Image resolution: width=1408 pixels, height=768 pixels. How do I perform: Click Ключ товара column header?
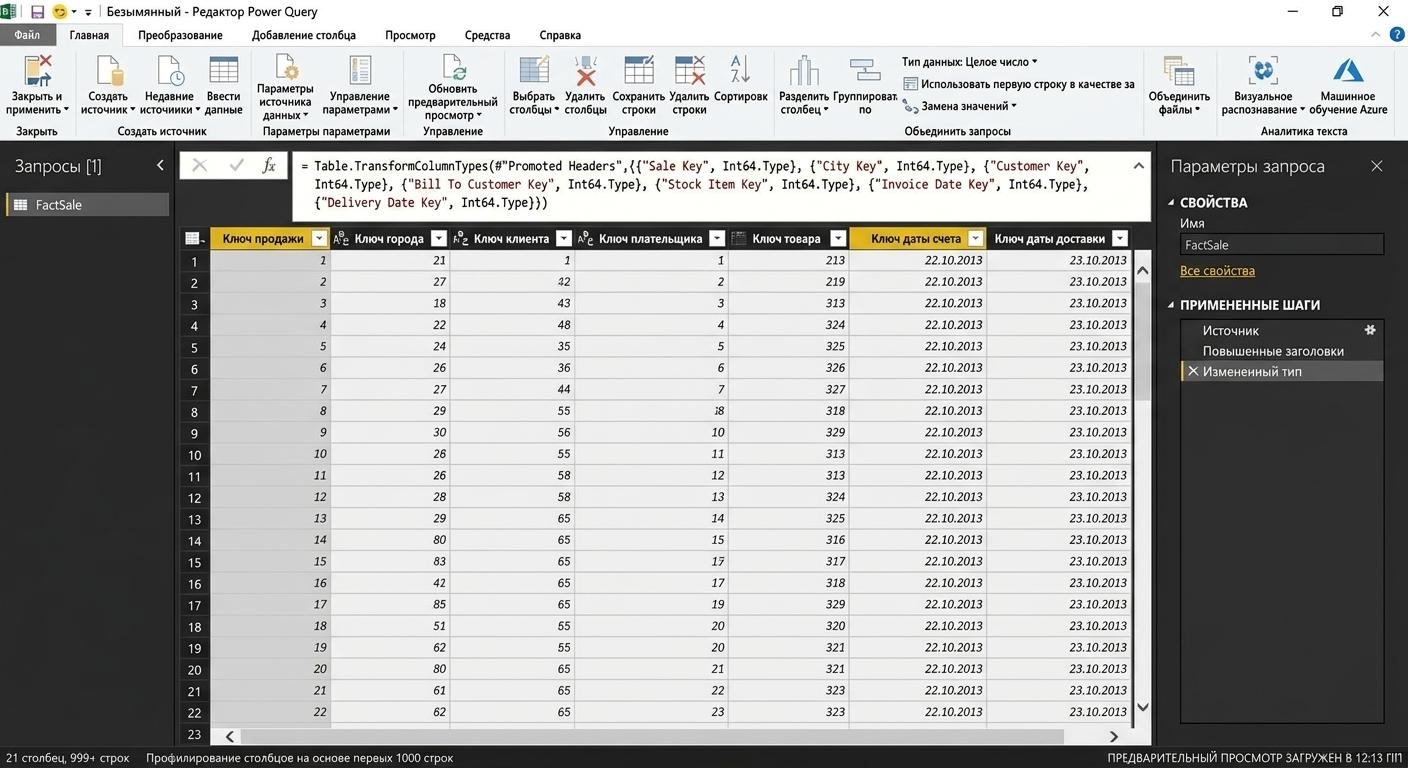click(787, 239)
